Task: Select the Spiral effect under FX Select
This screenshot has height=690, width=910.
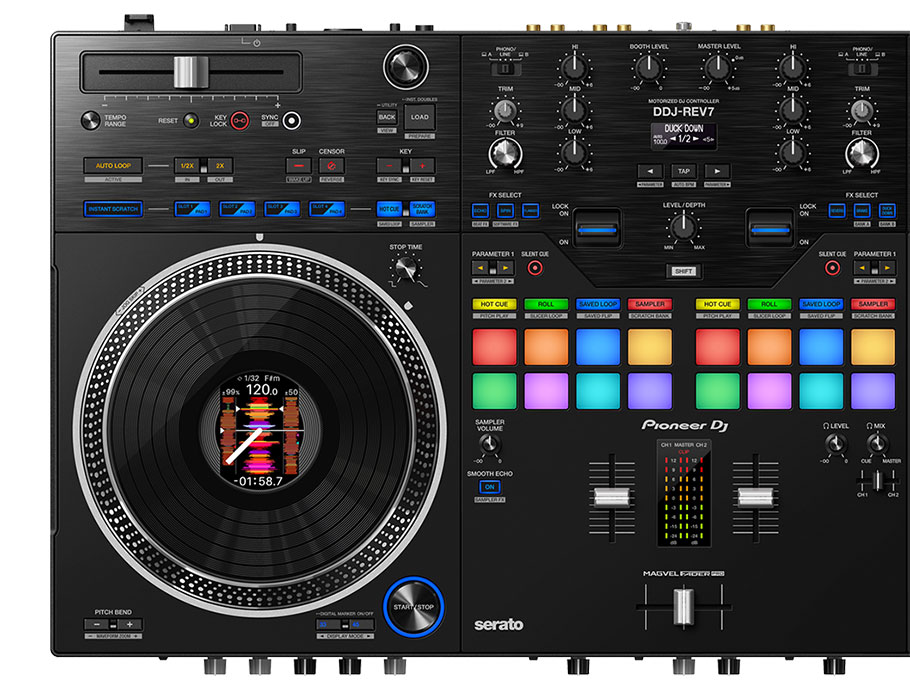Action: pos(505,211)
